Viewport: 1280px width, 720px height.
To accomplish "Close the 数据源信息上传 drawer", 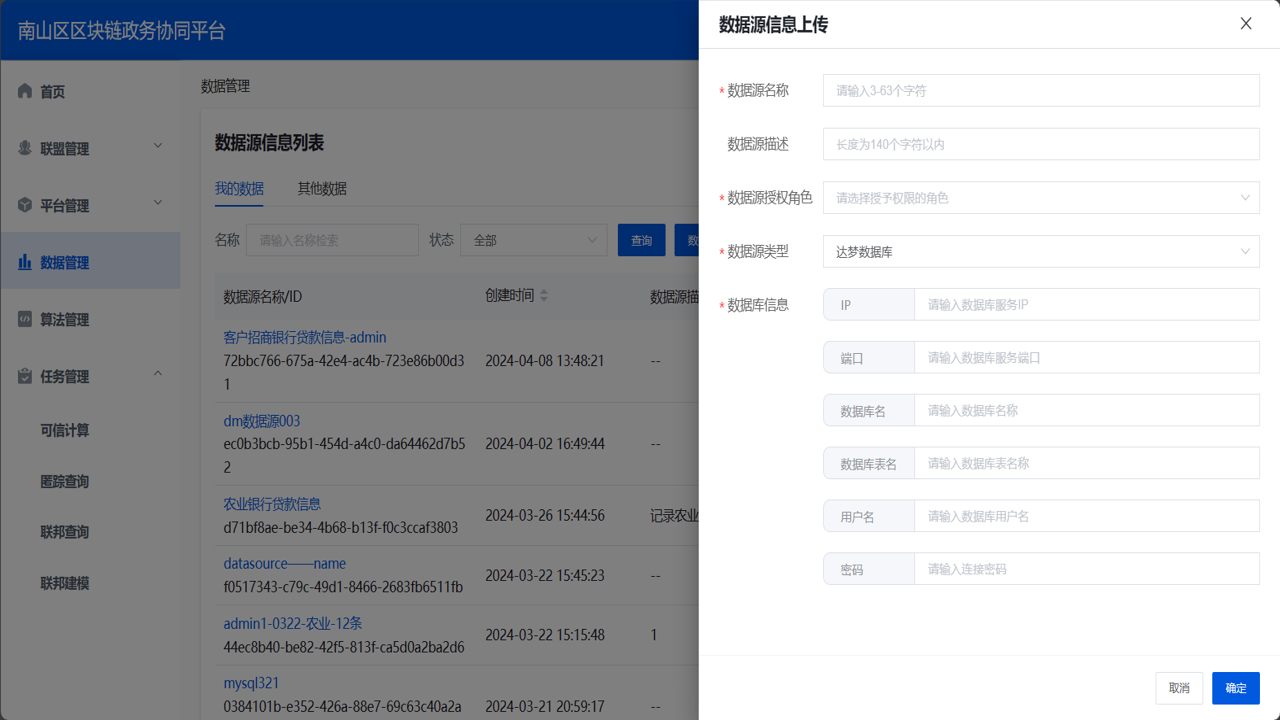I will point(1246,24).
